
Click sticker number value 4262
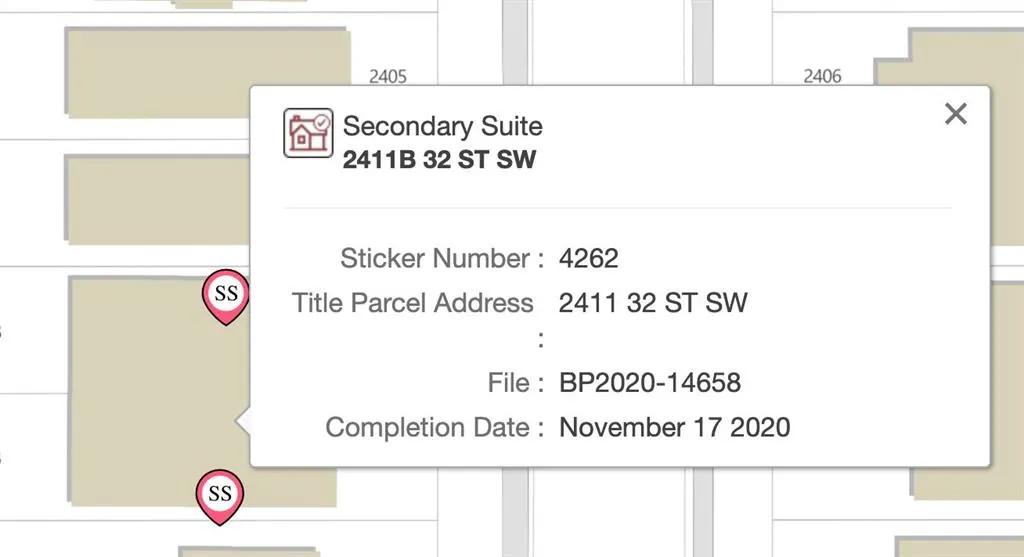pyautogui.click(x=589, y=259)
